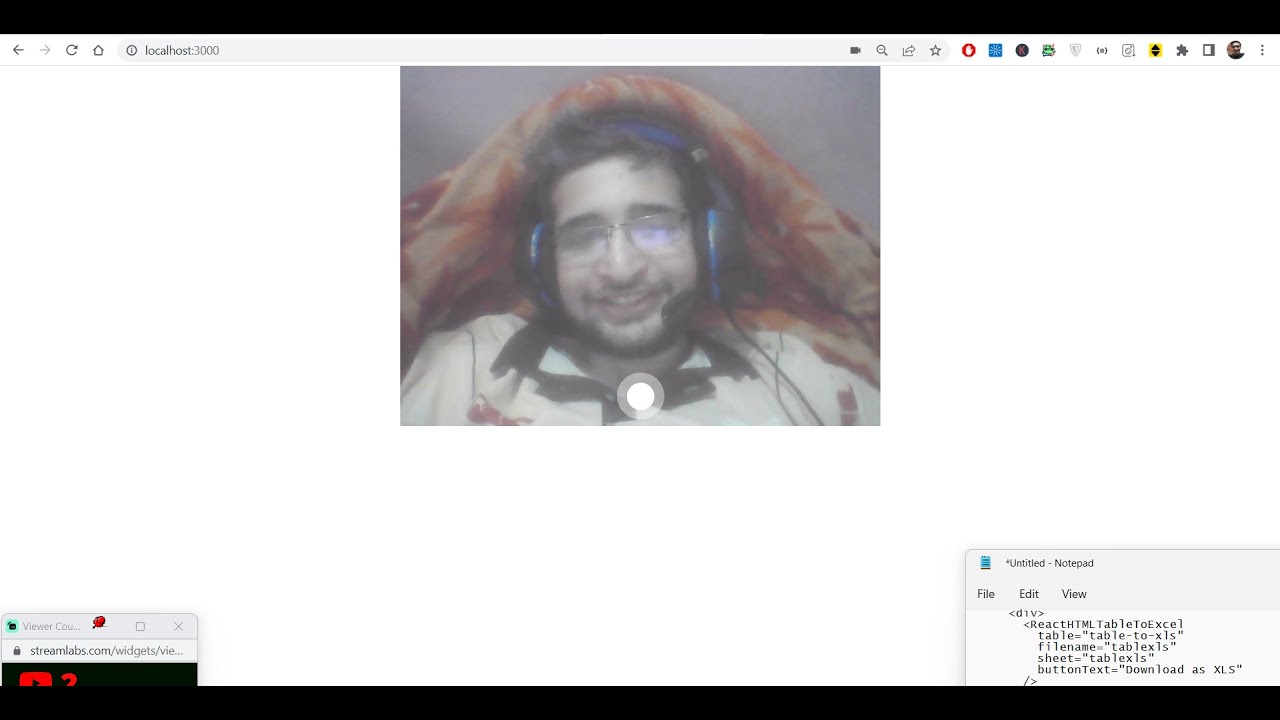This screenshot has height=720, width=1280.
Task: Go back to the previous page
Action: [x=18, y=50]
